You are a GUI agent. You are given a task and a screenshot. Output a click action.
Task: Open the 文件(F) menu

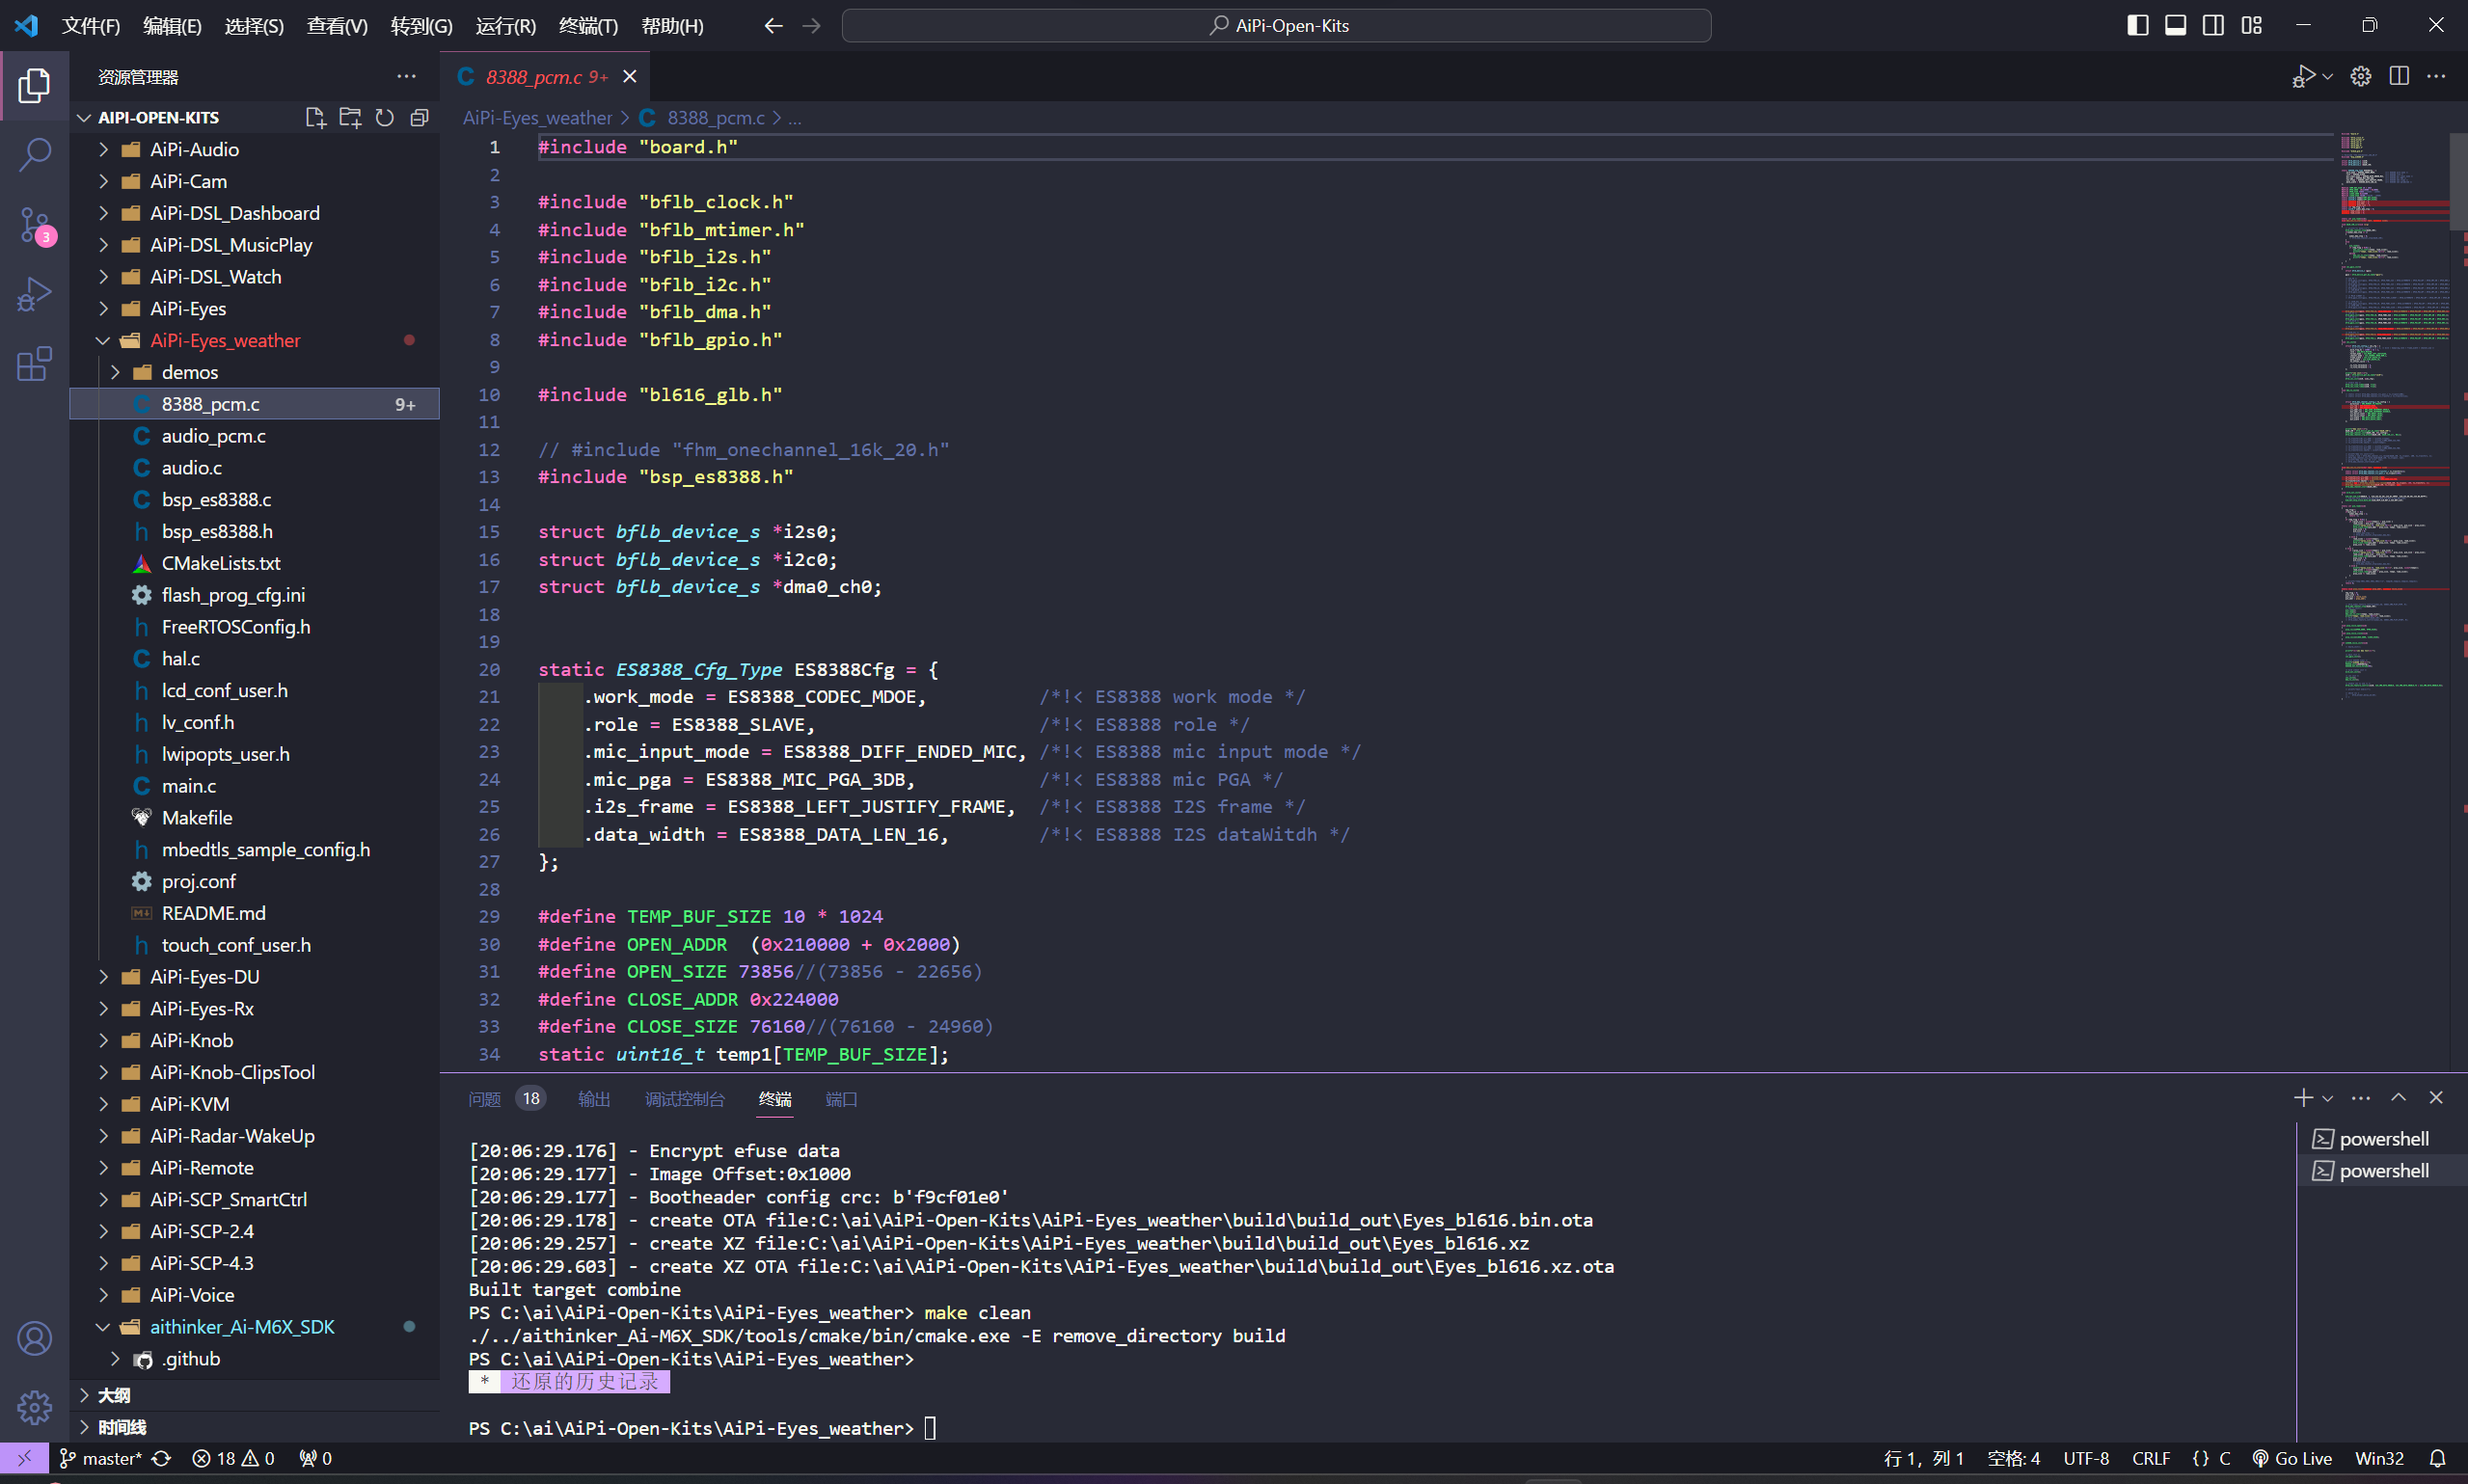[x=91, y=26]
